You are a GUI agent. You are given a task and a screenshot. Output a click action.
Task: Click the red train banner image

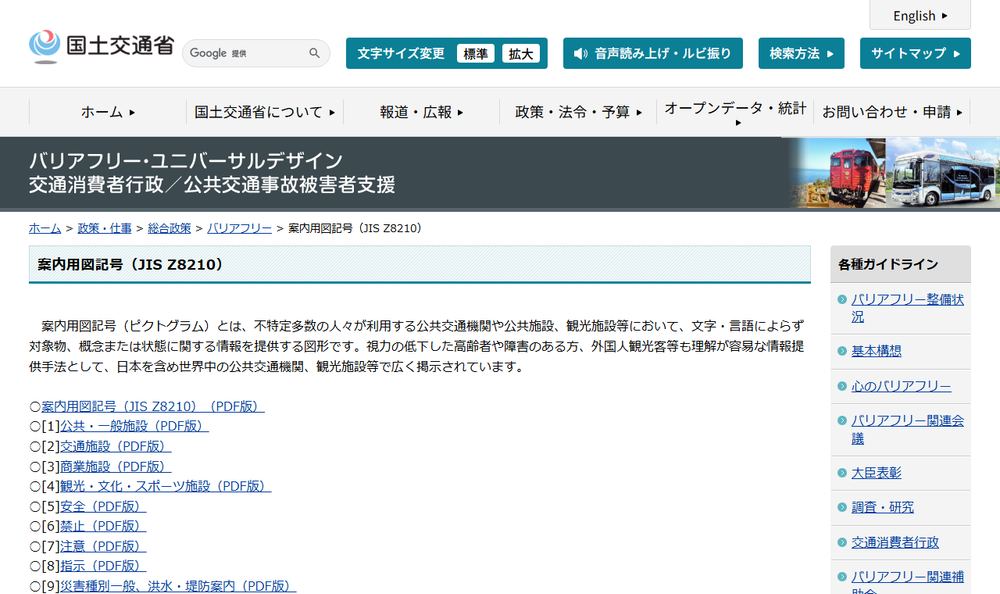839,173
